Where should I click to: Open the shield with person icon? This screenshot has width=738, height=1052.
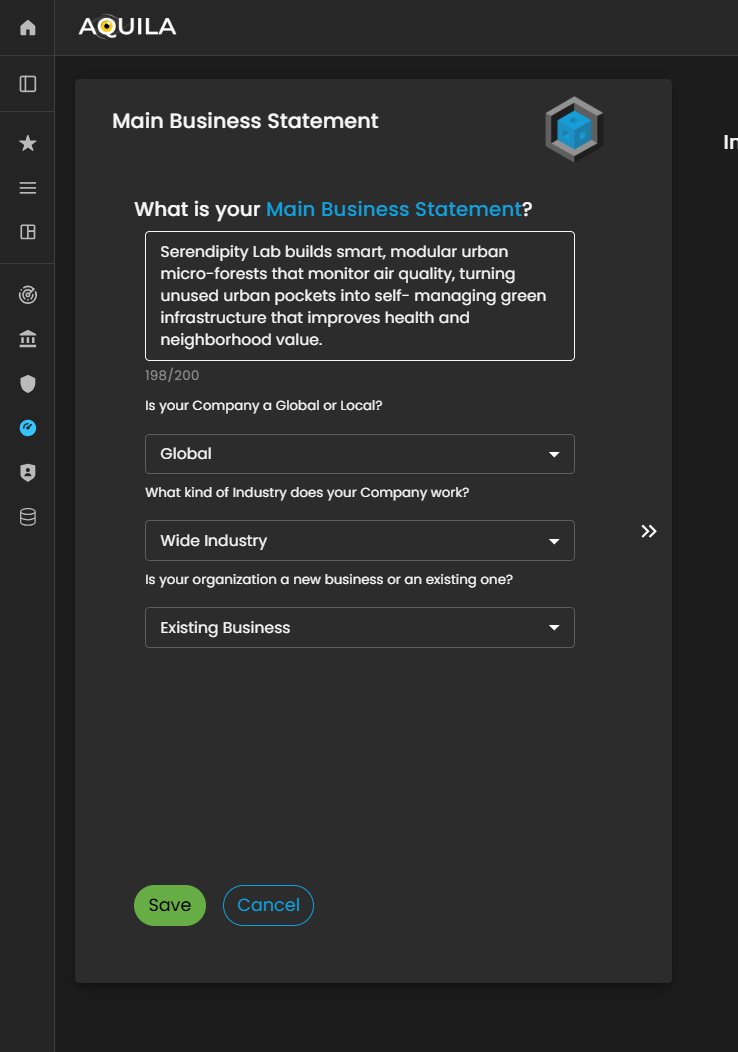coord(28,473)
